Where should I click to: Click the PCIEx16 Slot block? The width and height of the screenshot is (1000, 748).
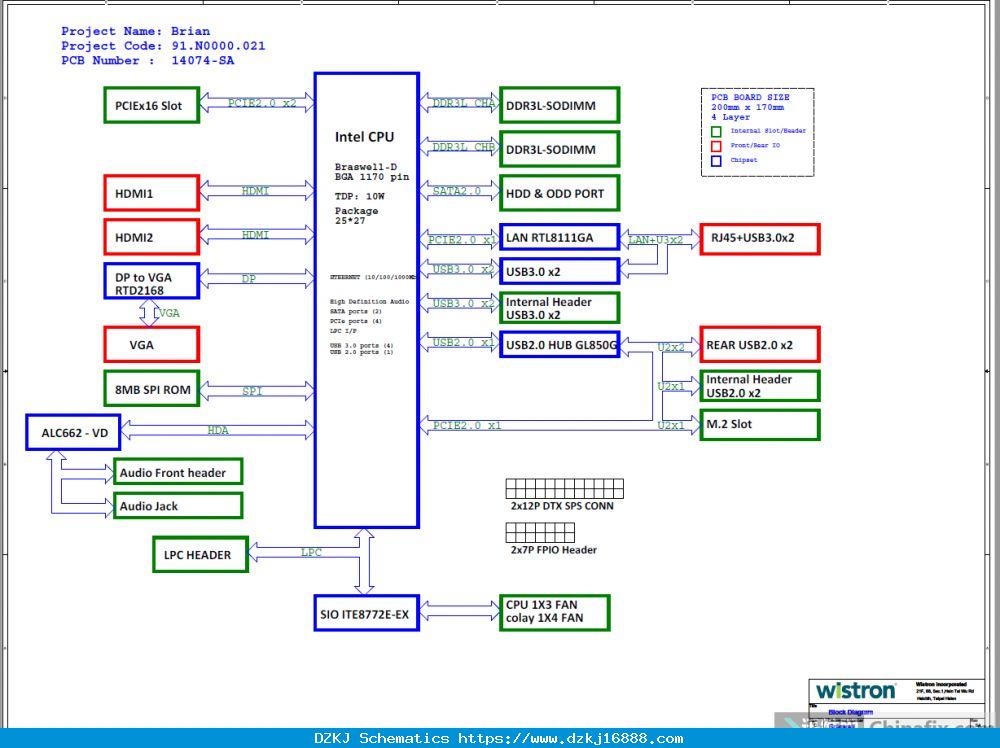152,105
